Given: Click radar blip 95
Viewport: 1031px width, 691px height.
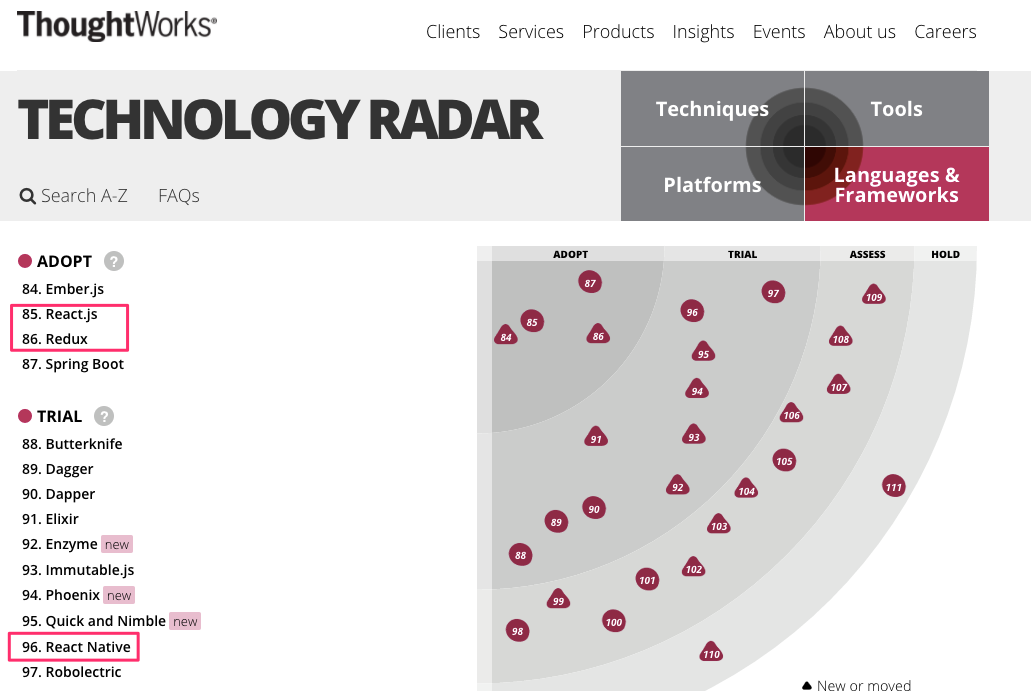Looking at the screenshot, I should click(703, 352).
